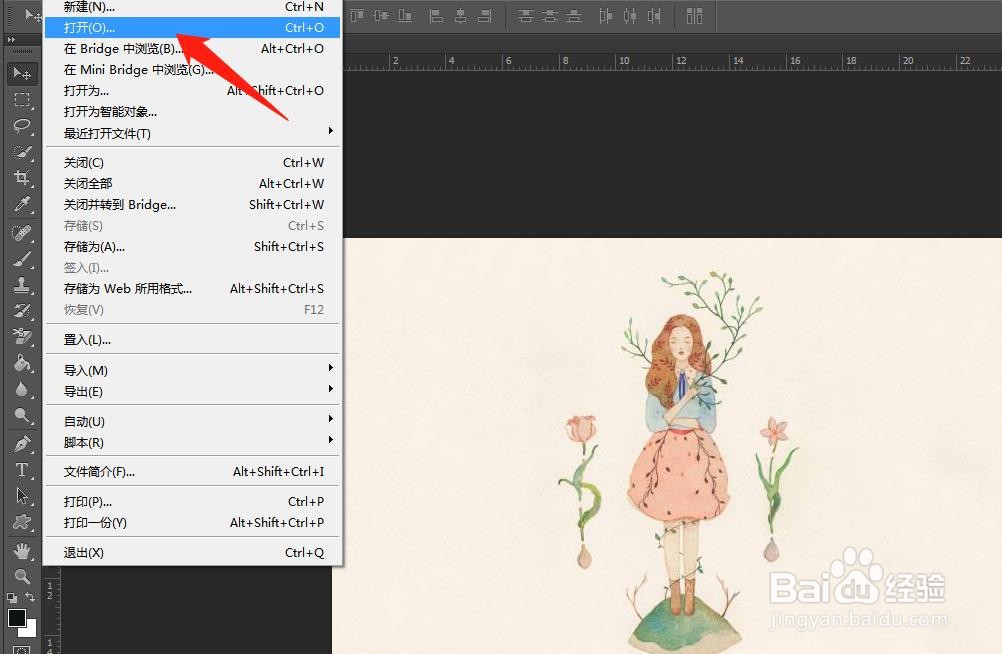Click Distribute right edges icon
The height and width of the screenshot is (654, 1002).
pos(654,15)
